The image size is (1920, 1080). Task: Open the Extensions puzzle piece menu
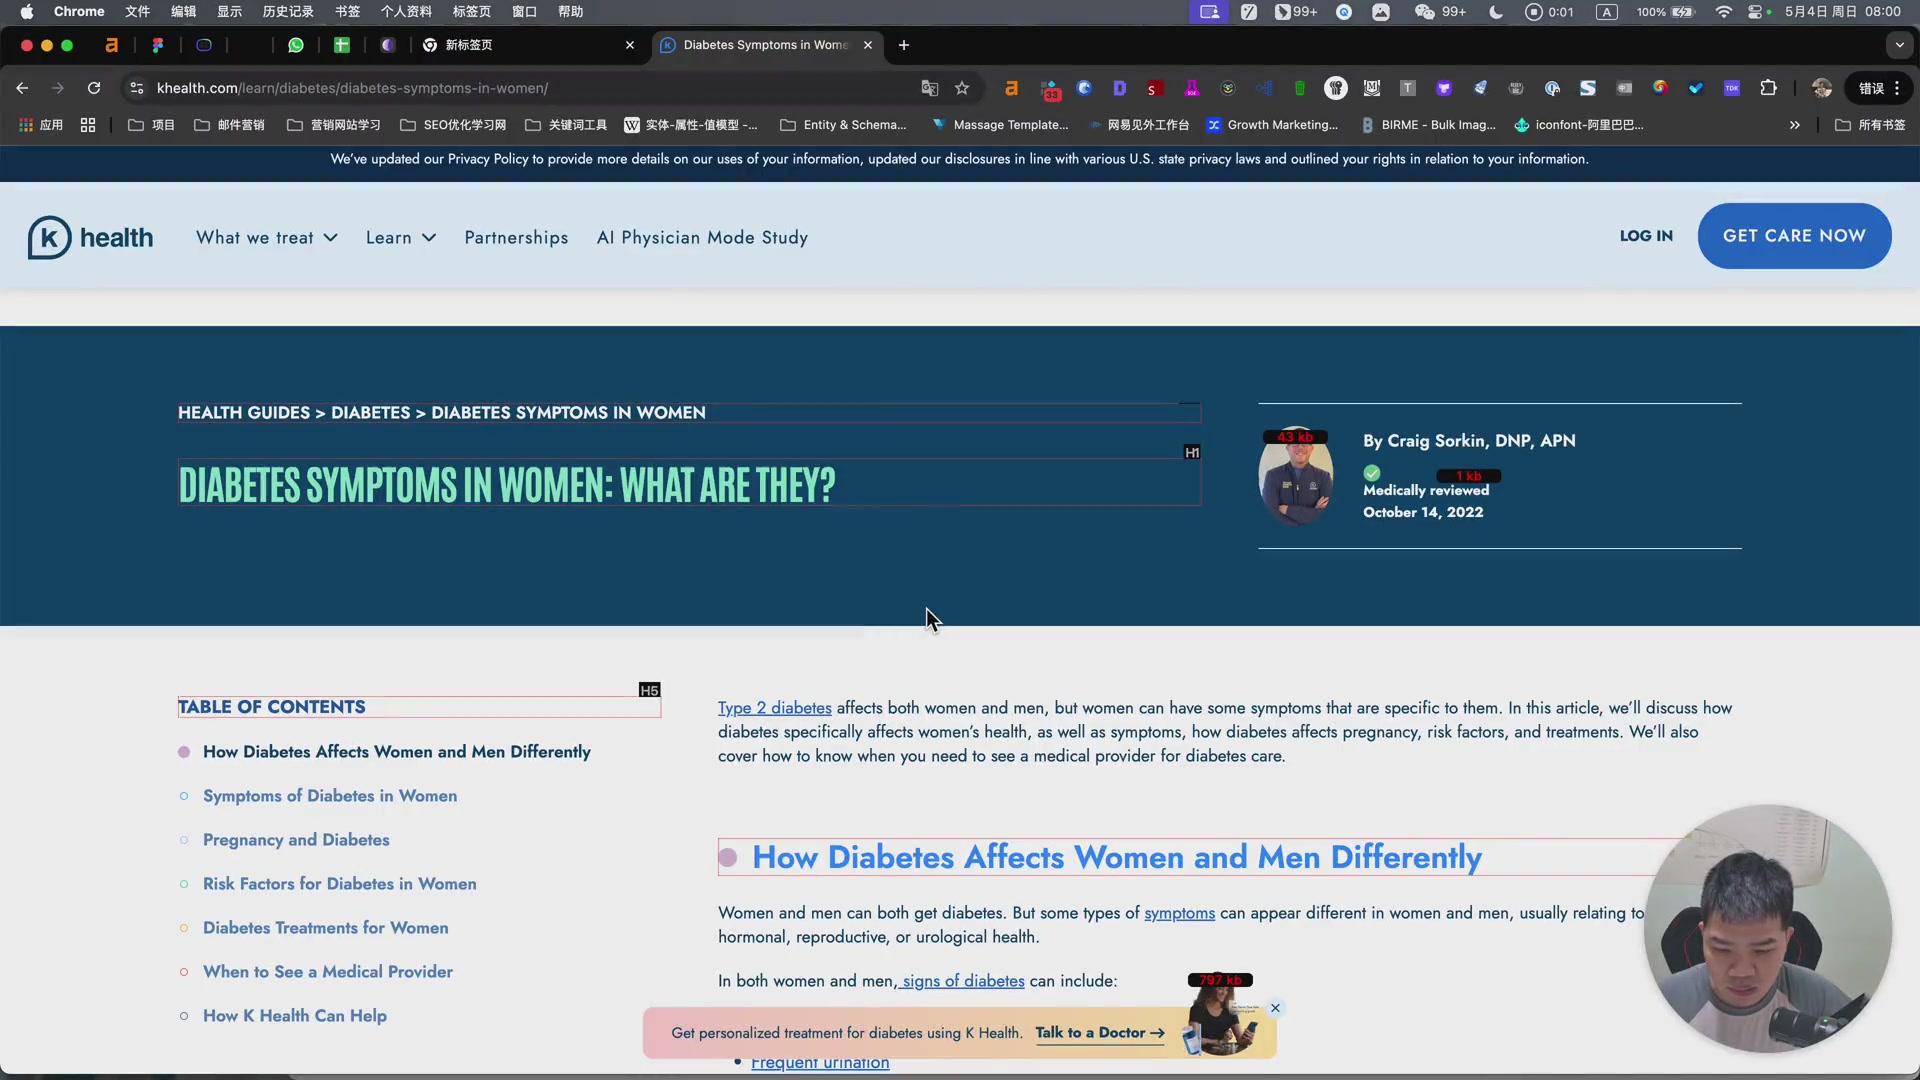(1768, 88)
